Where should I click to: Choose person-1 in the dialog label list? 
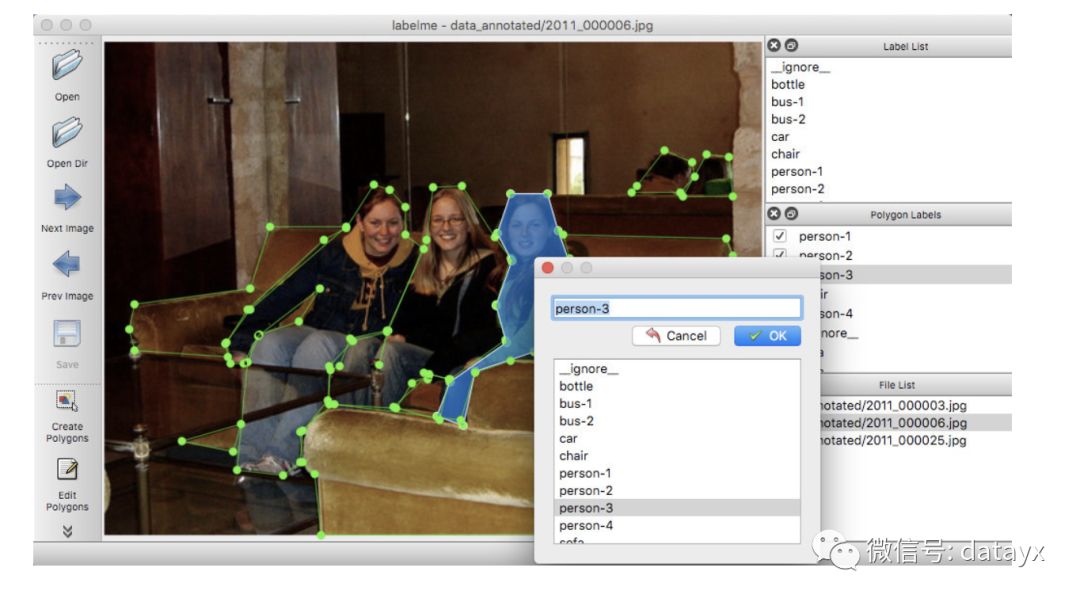pyautogui.click(x=677, y=473)
